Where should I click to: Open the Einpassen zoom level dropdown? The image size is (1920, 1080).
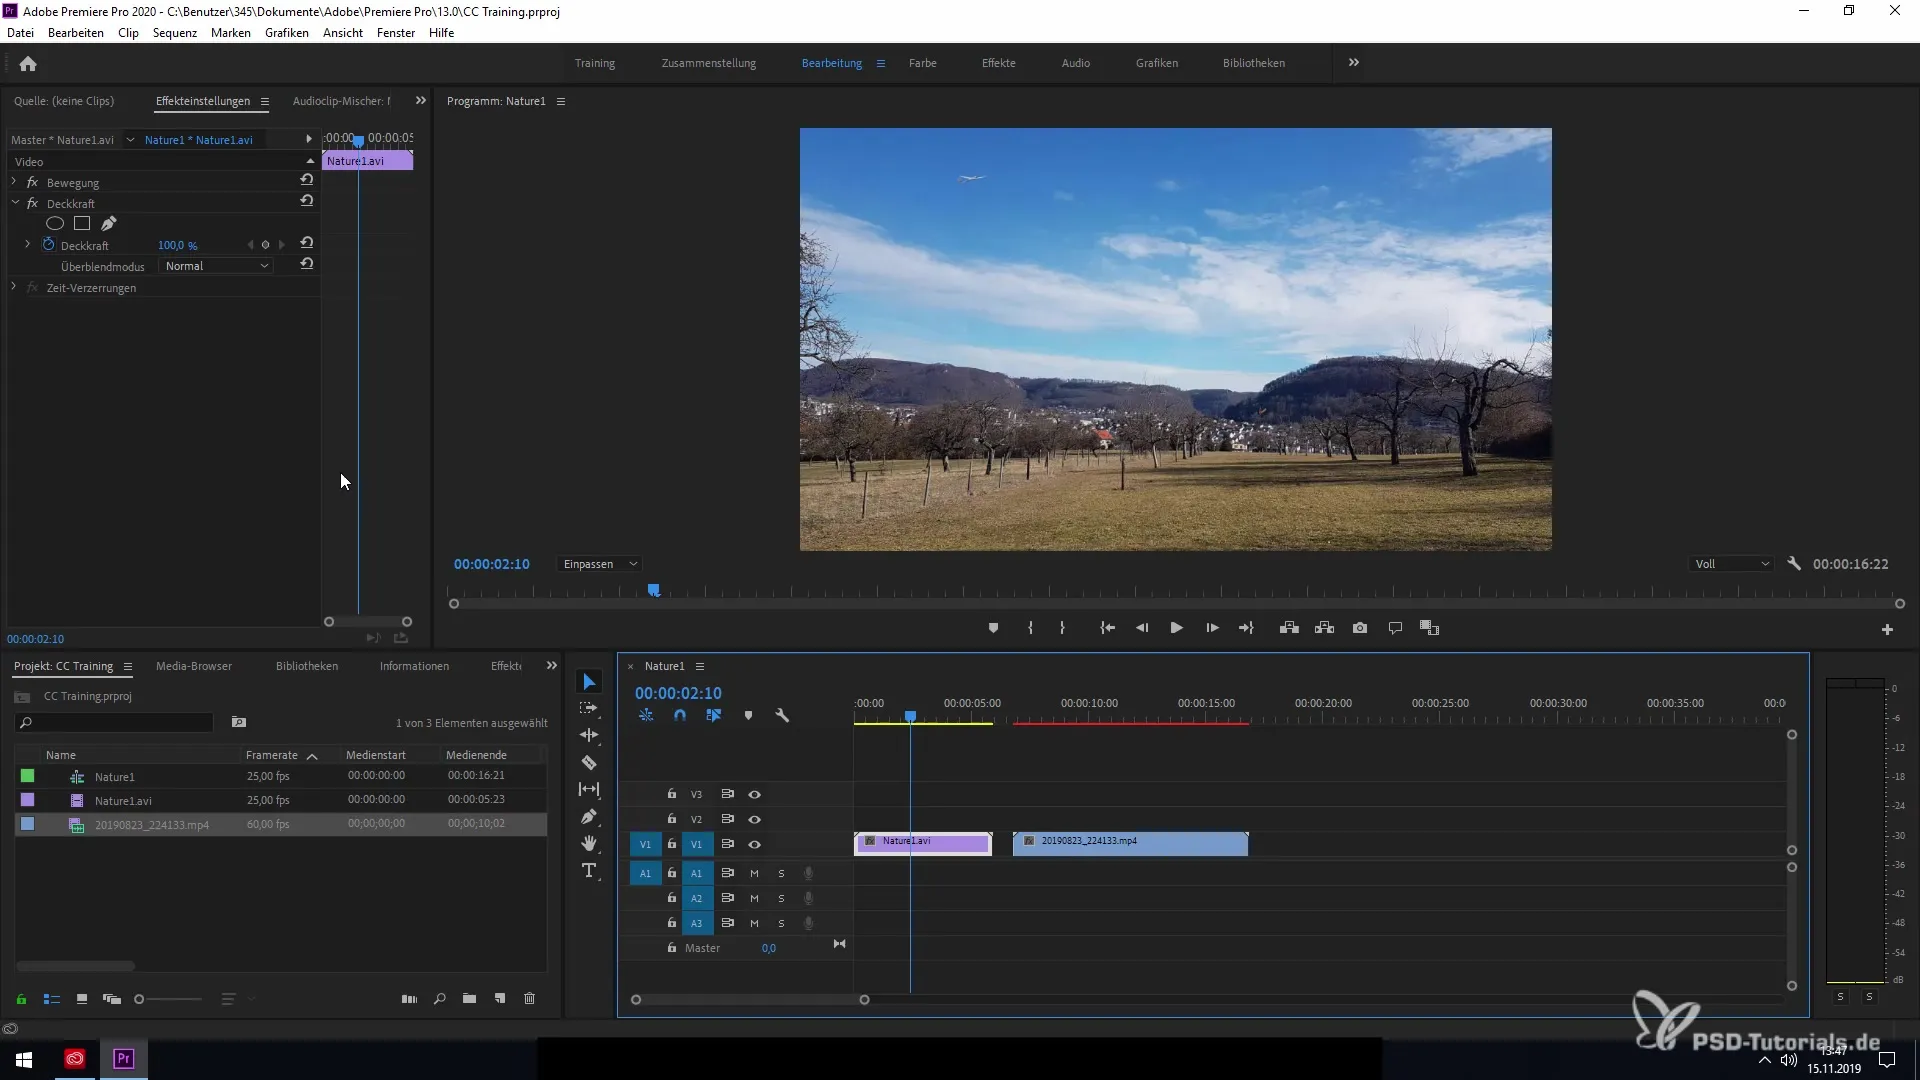pyautogui.click(x=599, y=564)
